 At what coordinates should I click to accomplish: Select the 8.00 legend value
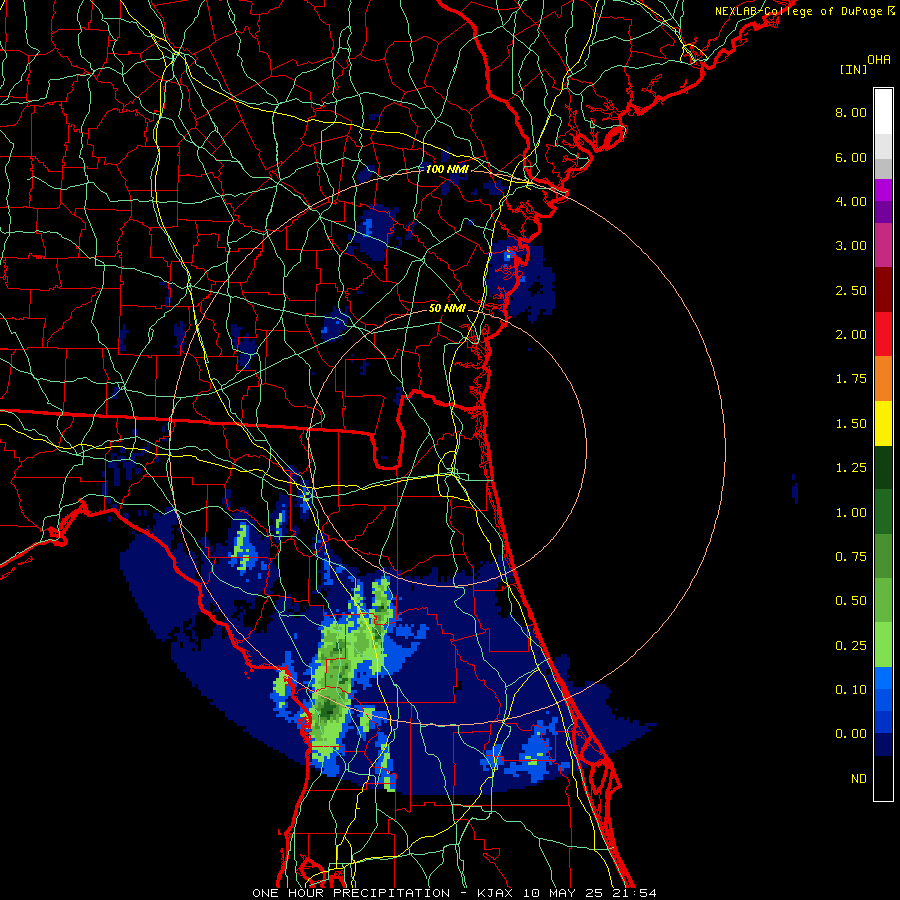851,112
